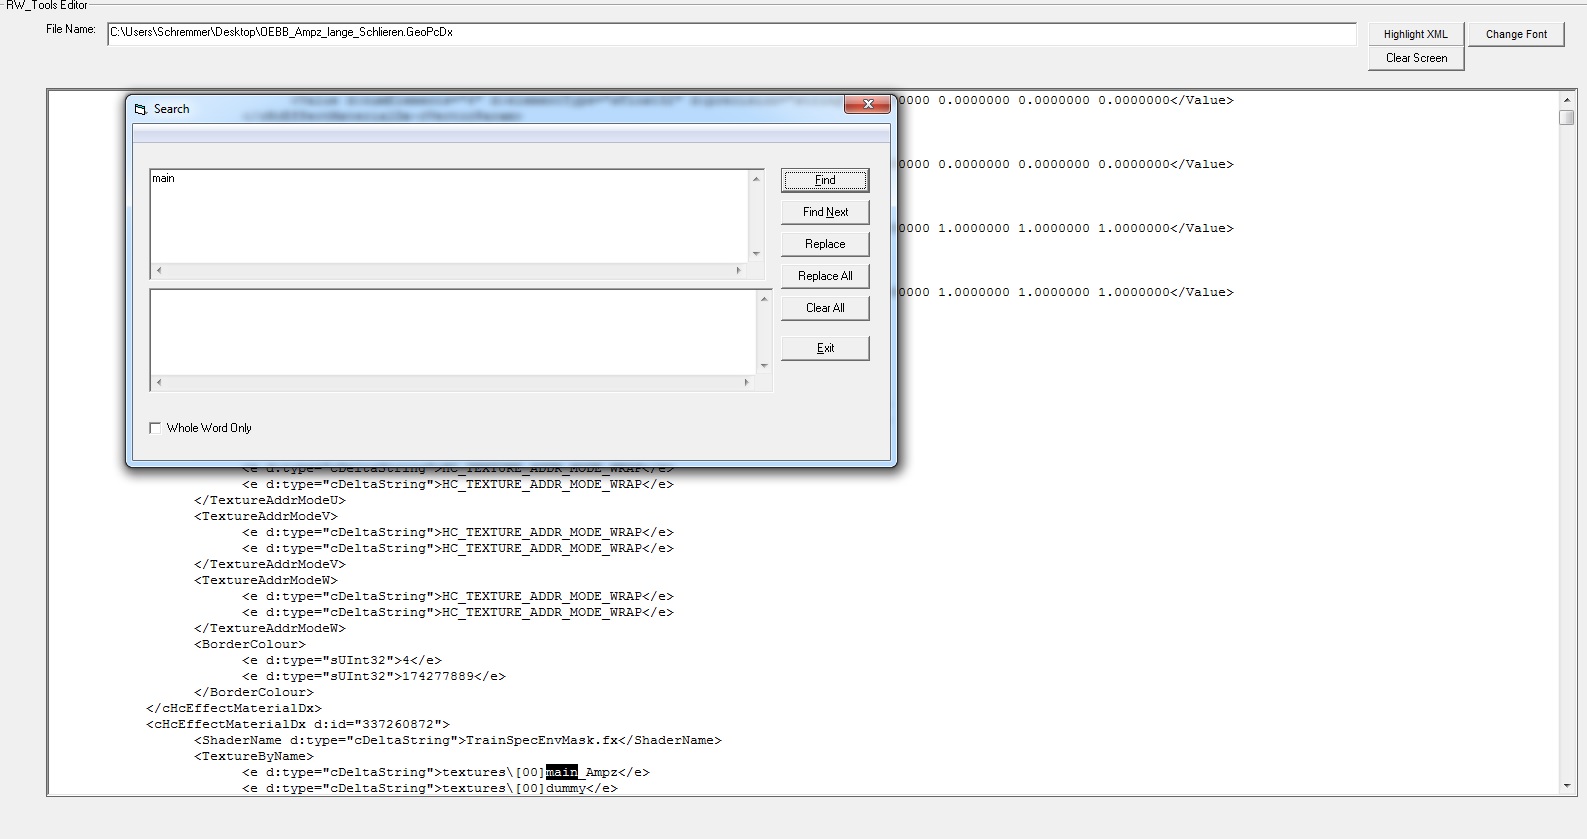1587x839 pixels.
Task: Click the replace box horizontal scroll right arrow
Action: [747, 383]
